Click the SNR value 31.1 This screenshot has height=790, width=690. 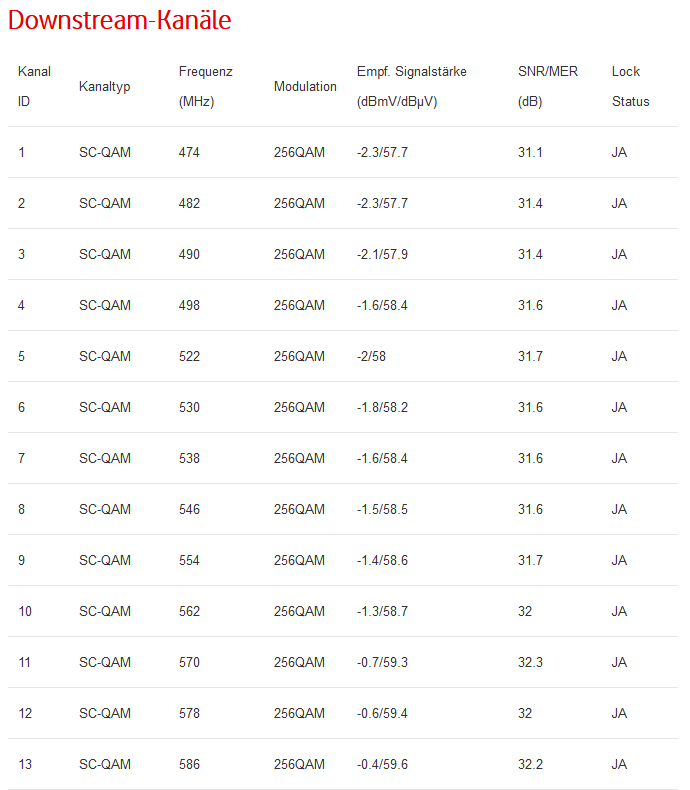530,153
